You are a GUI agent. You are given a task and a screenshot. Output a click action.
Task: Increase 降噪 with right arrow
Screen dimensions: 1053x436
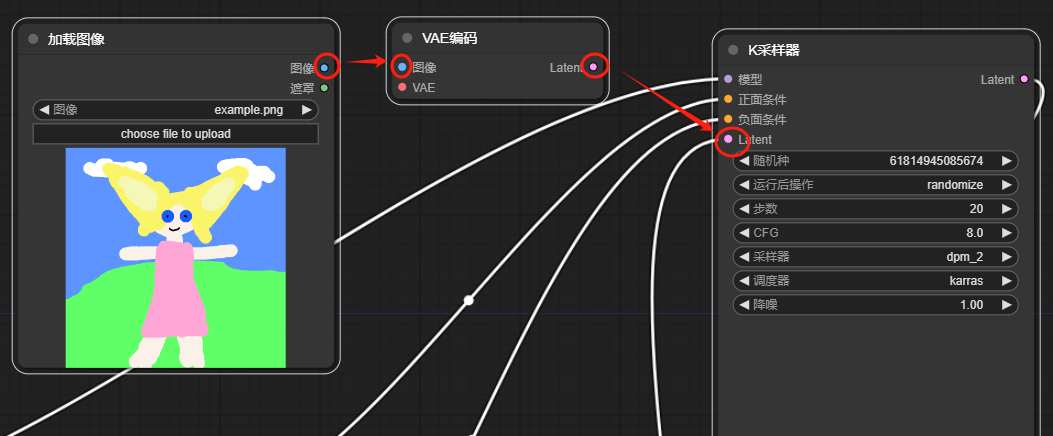1007,305
